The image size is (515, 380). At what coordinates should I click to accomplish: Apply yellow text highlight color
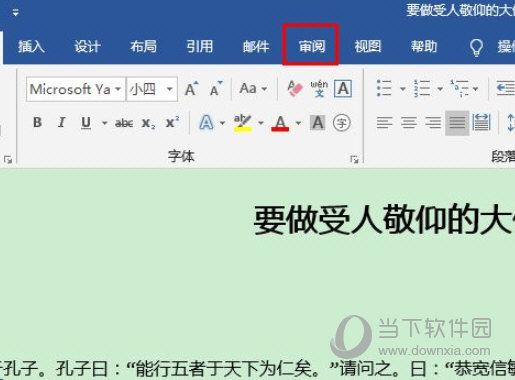point(243,122)
